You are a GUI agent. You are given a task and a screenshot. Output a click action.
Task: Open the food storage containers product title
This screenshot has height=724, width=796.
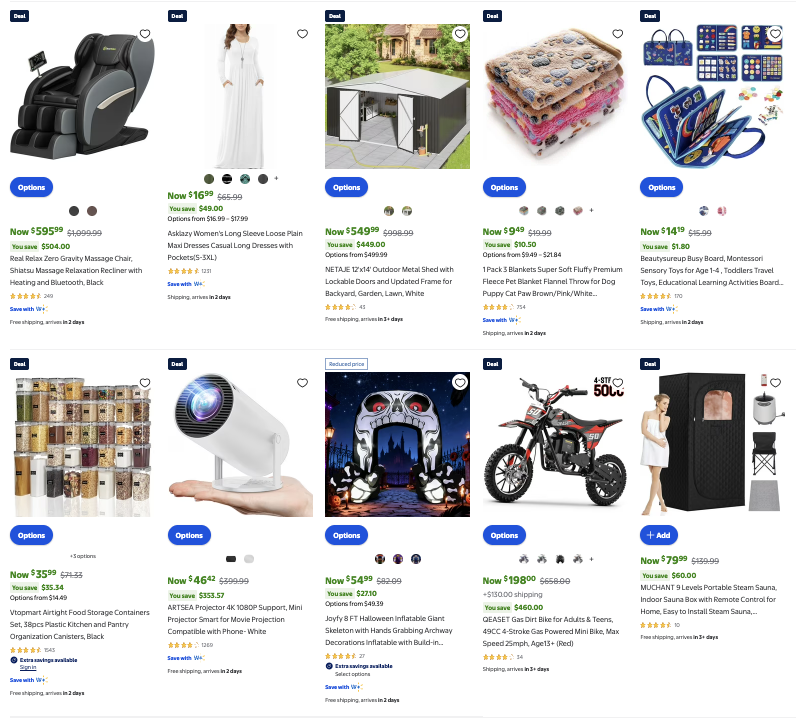point(80,624)
